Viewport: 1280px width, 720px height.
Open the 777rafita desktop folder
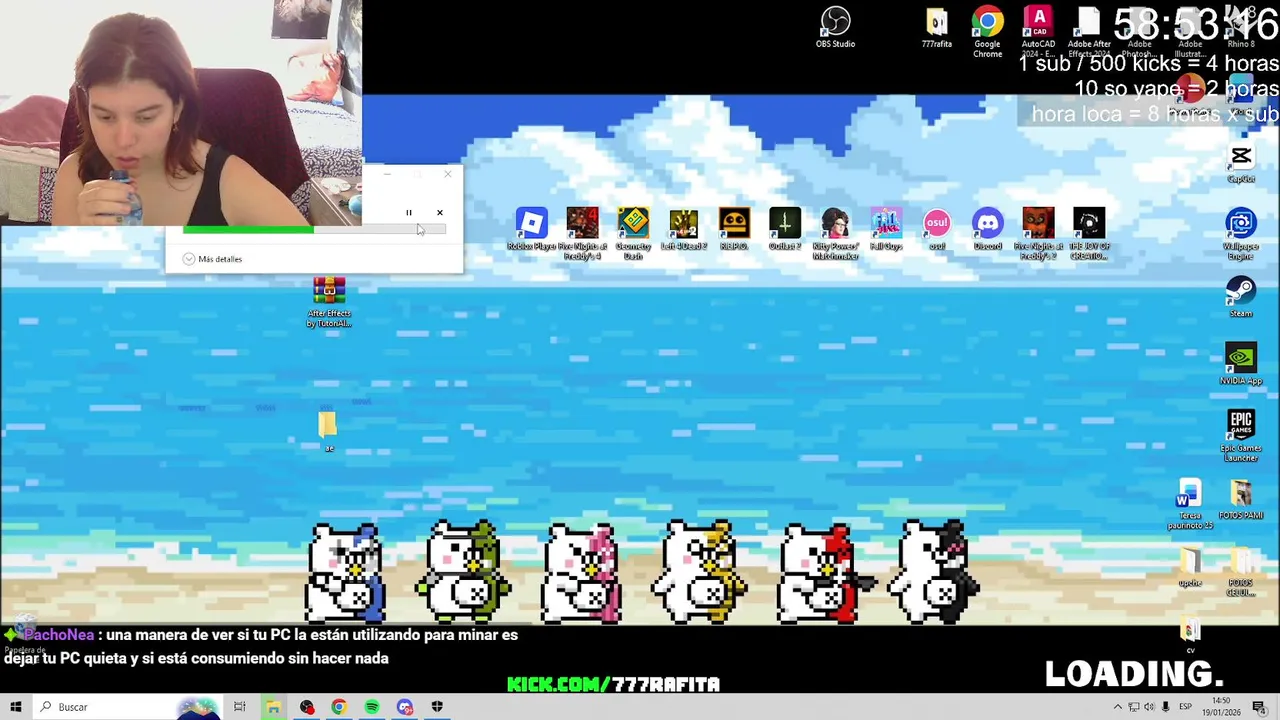[x=937, y=28]
